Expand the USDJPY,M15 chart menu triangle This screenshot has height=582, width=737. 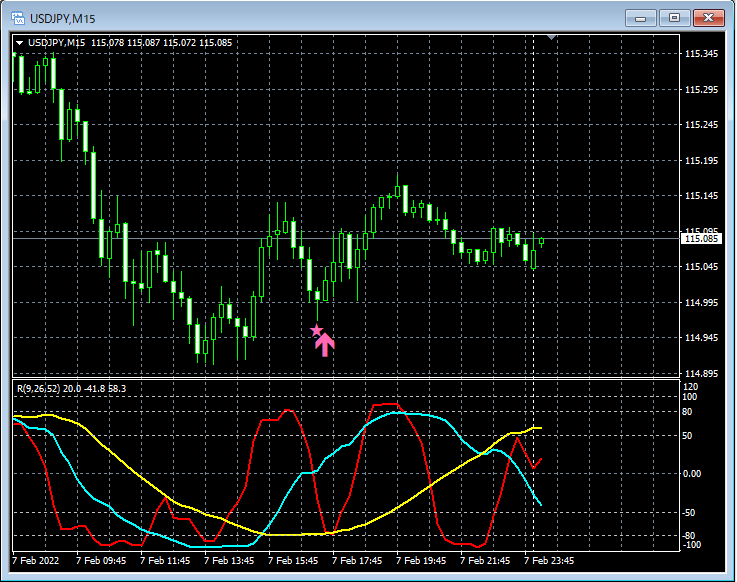pos(19,43)
